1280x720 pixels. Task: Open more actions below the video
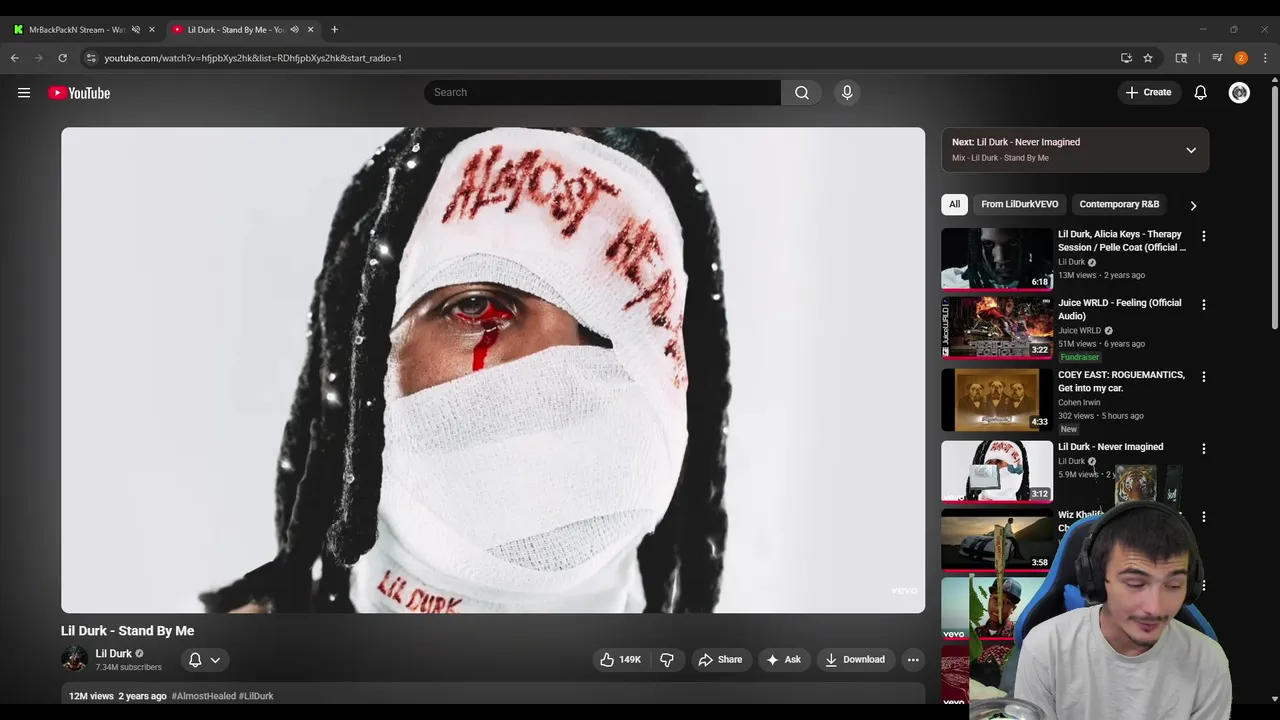(913, 659)
